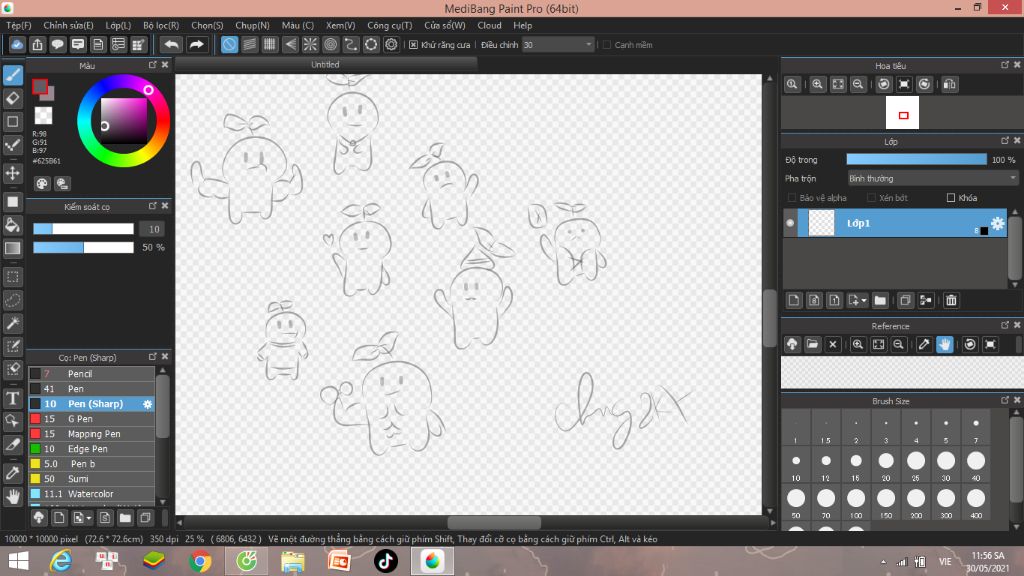Open TikTok from the taskbar

pyautogui.click(x=385, y=561)
